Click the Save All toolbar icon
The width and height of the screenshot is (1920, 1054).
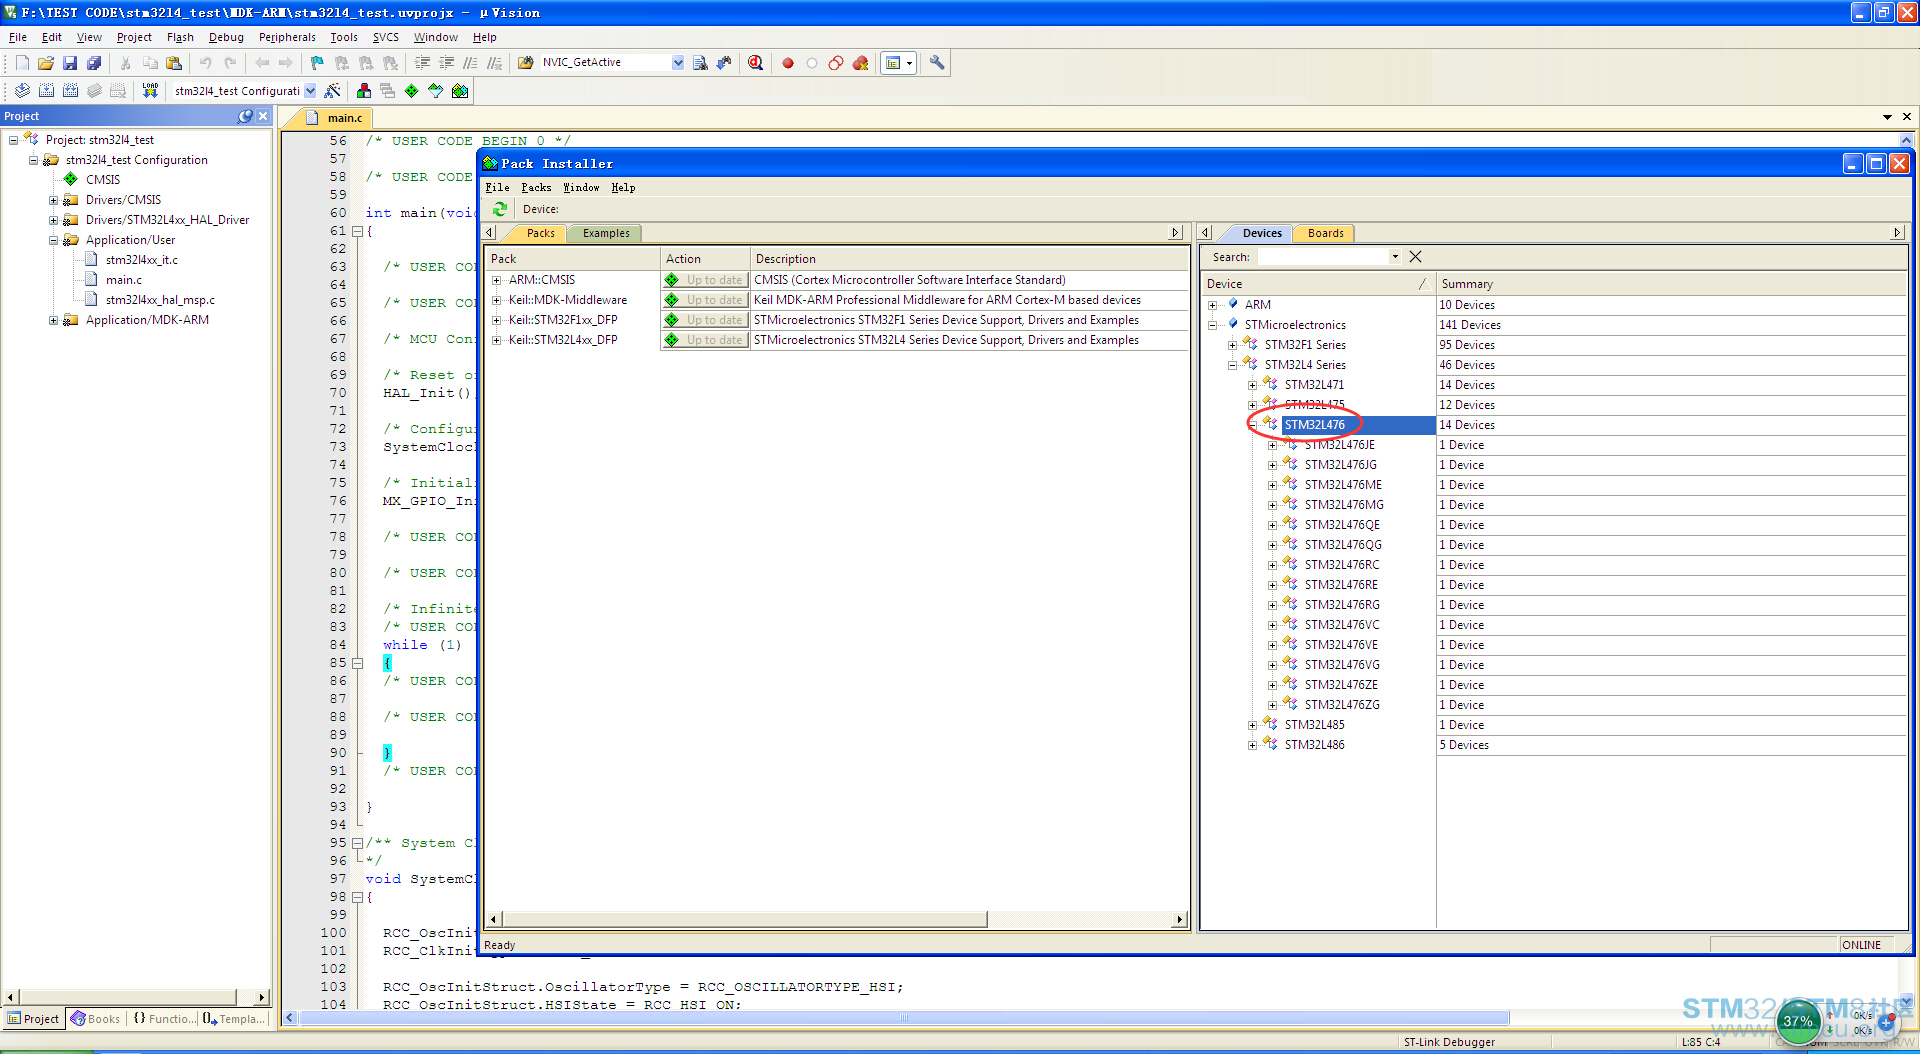tap(94, 63)
